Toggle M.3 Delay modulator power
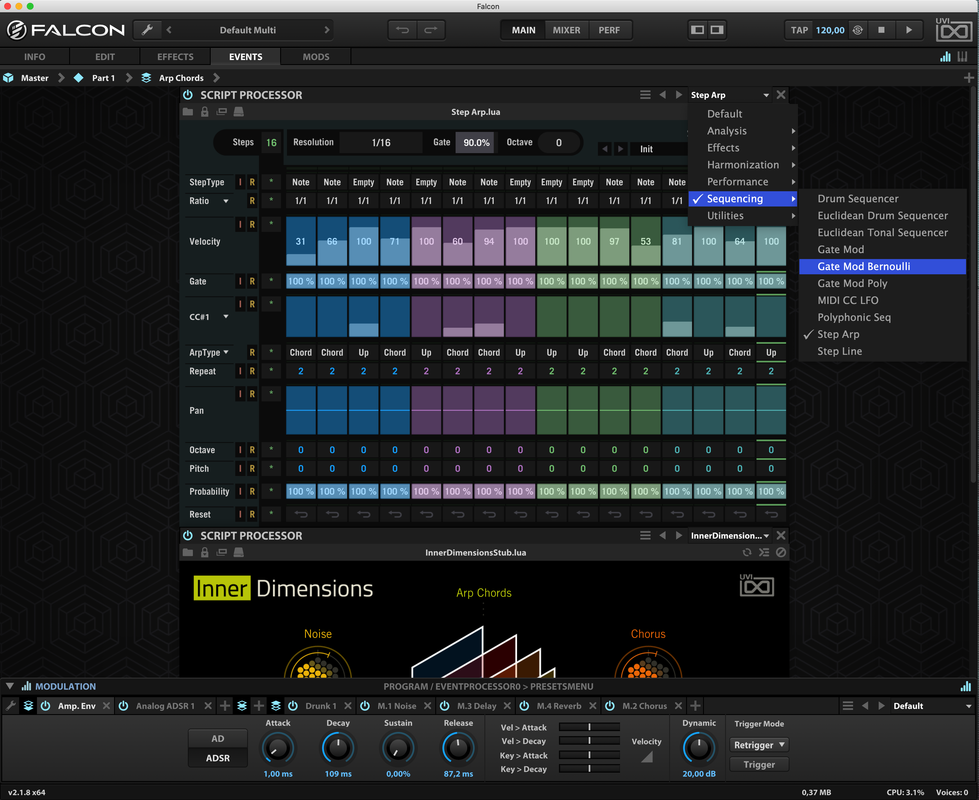Viewport: 979px width, 800px height. (x=445, y=706)
